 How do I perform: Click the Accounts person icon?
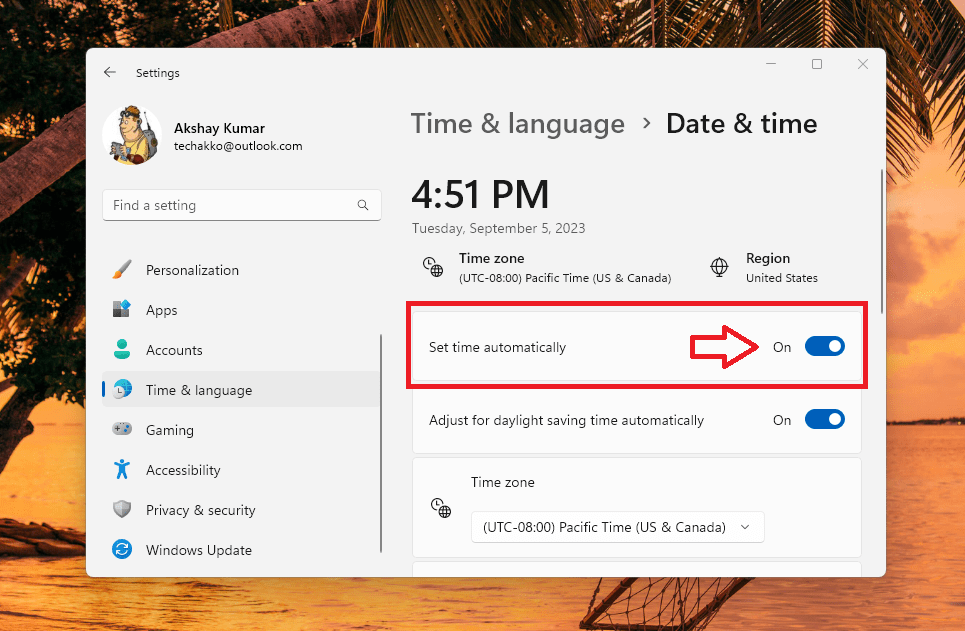coord(122,350)
